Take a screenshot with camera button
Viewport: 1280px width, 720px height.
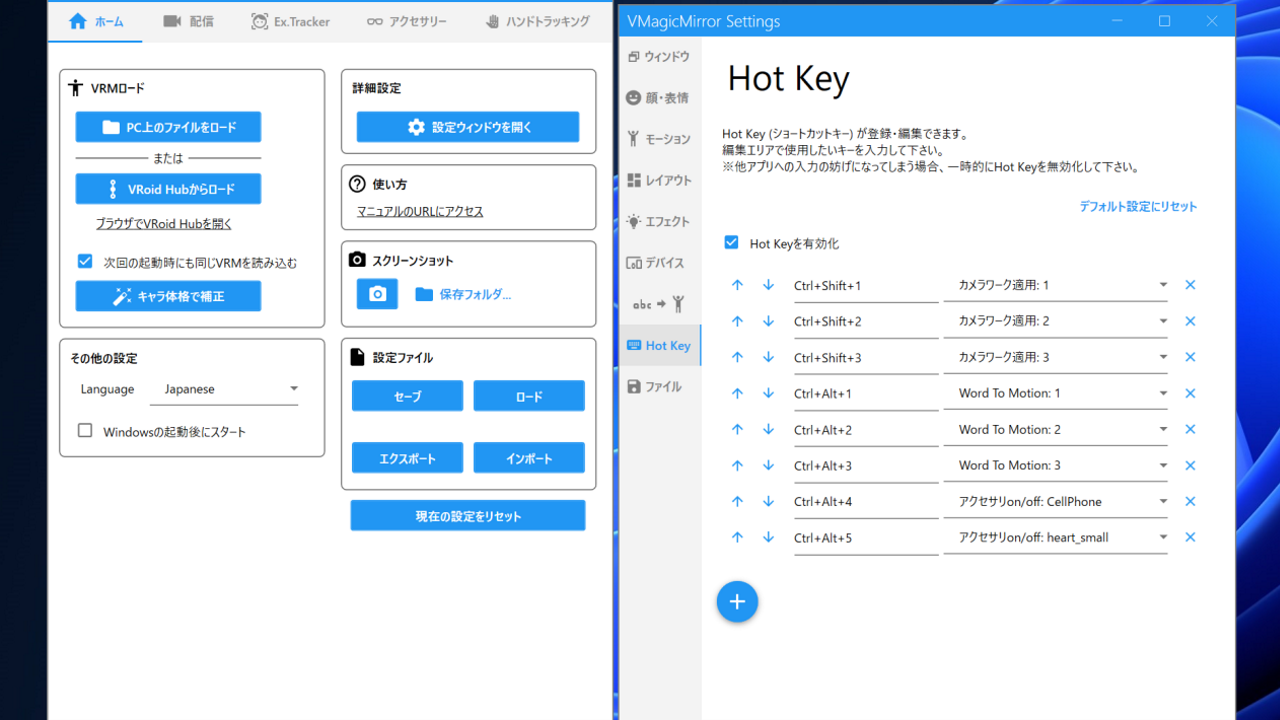(377, 294)
